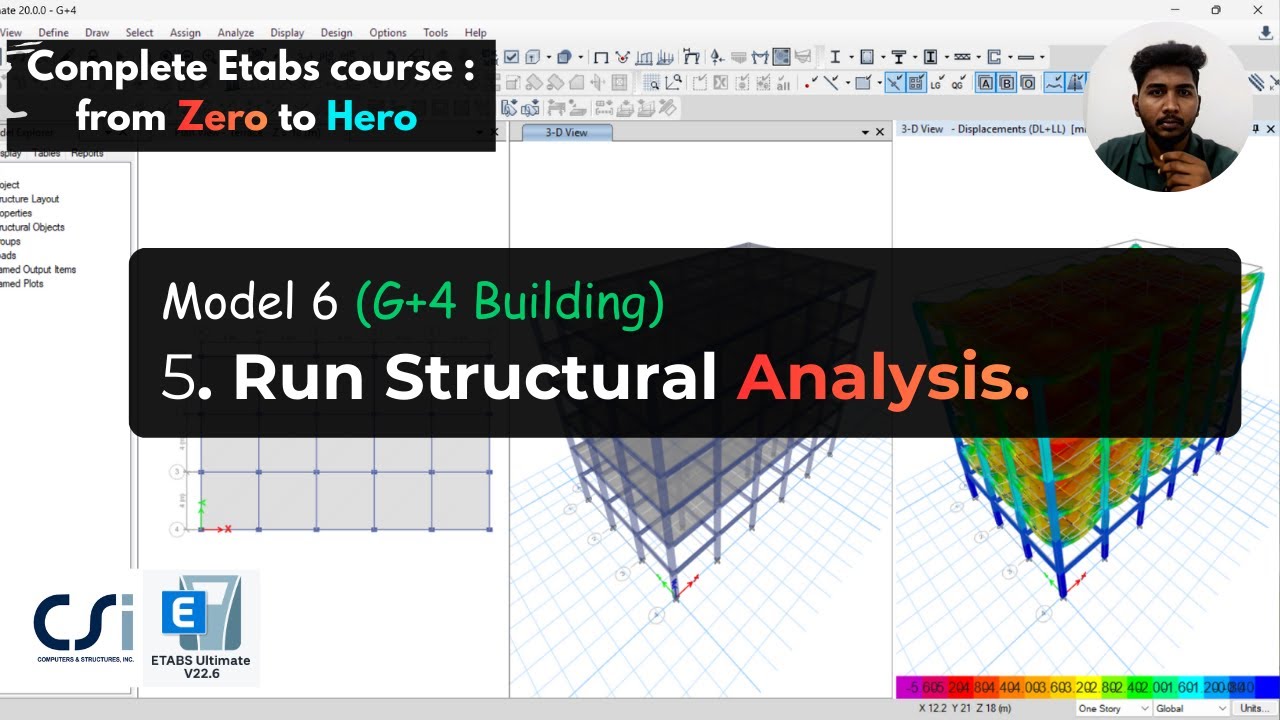The width and height of the screenshot is (1280, 720).
Task: Click the mirrored triangle icon on second toolbar row
Action: click(x=1077, y=83)
